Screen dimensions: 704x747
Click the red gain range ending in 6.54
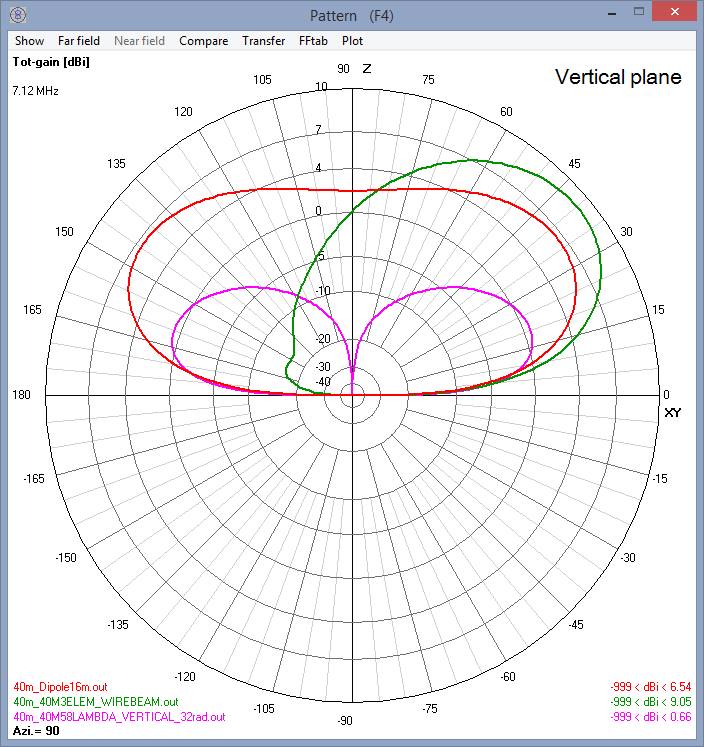coord(649,687)
